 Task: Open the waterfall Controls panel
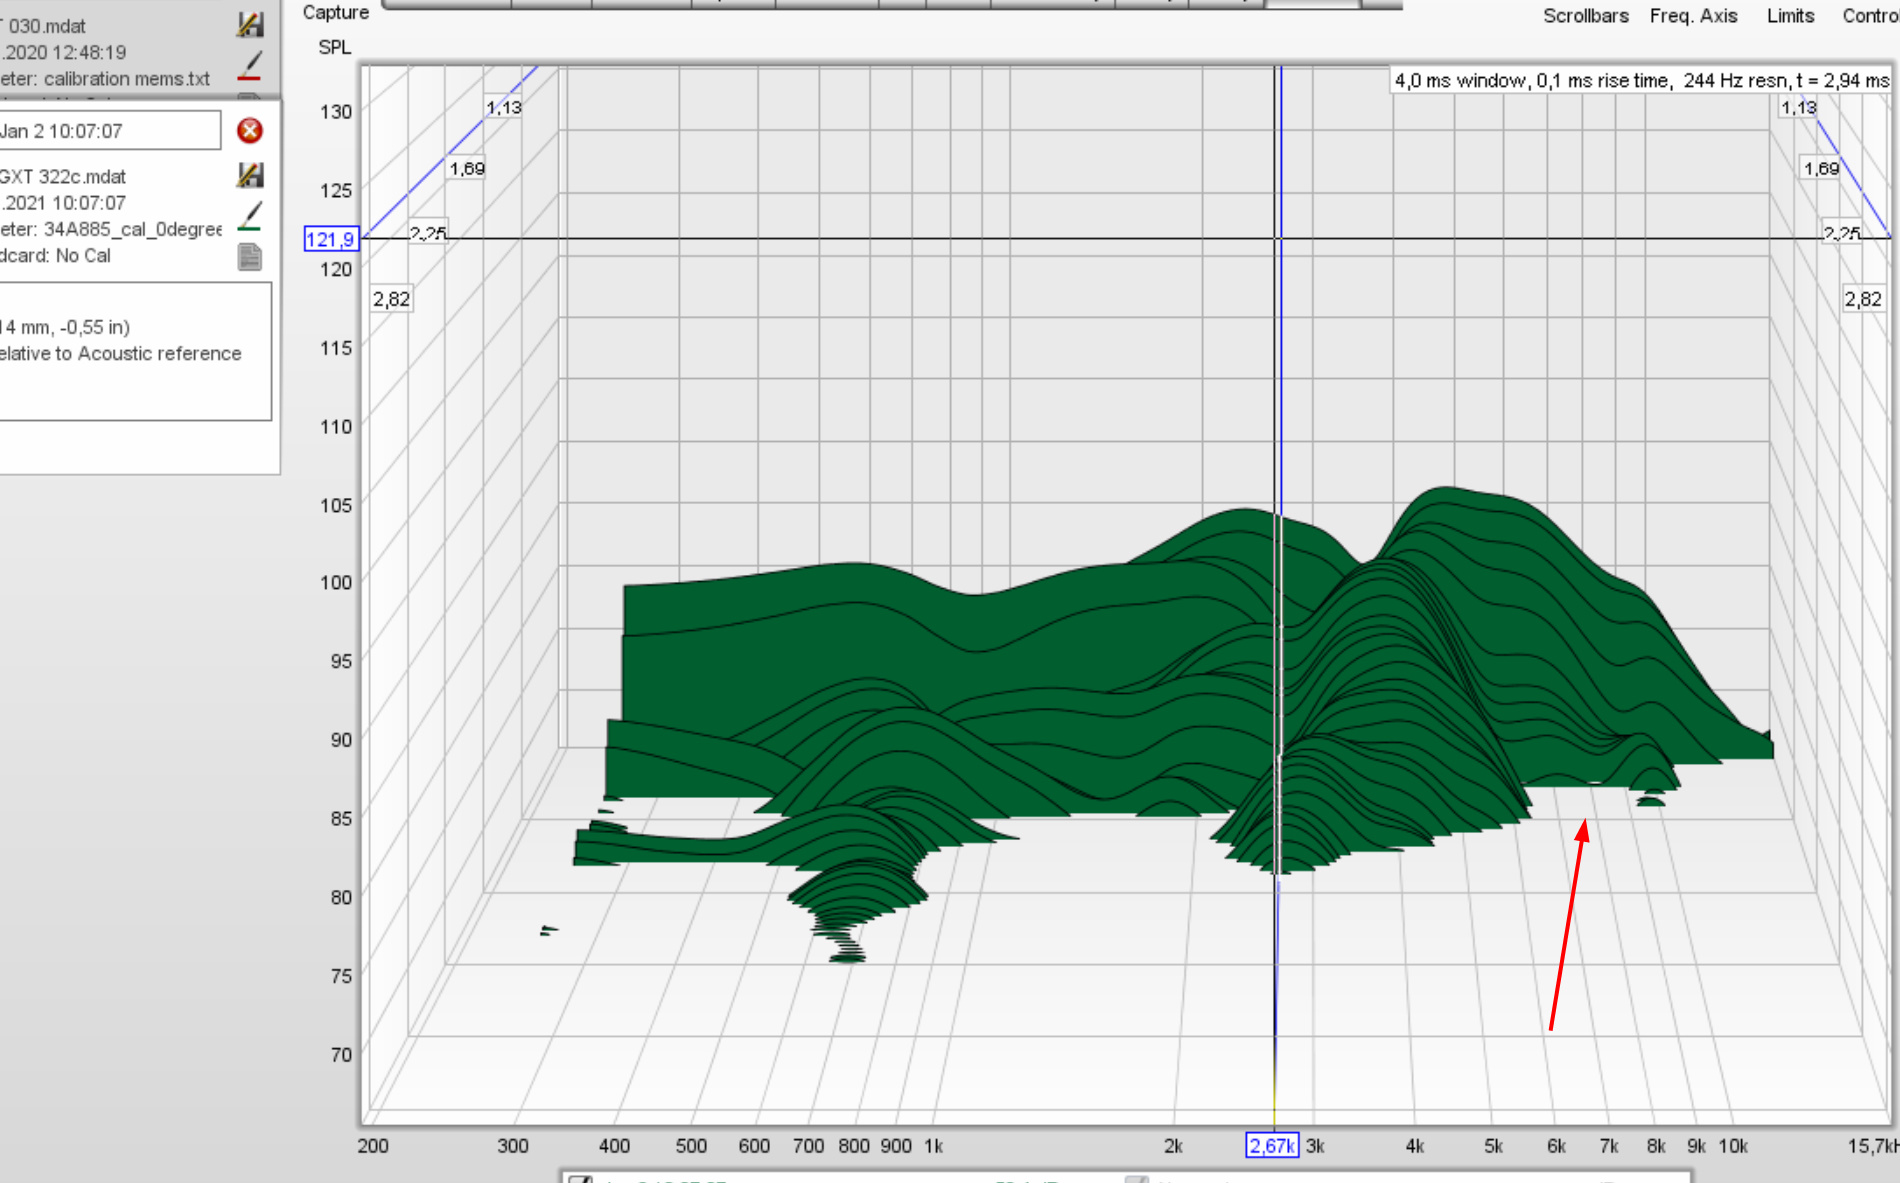(x=1871, y=16)
